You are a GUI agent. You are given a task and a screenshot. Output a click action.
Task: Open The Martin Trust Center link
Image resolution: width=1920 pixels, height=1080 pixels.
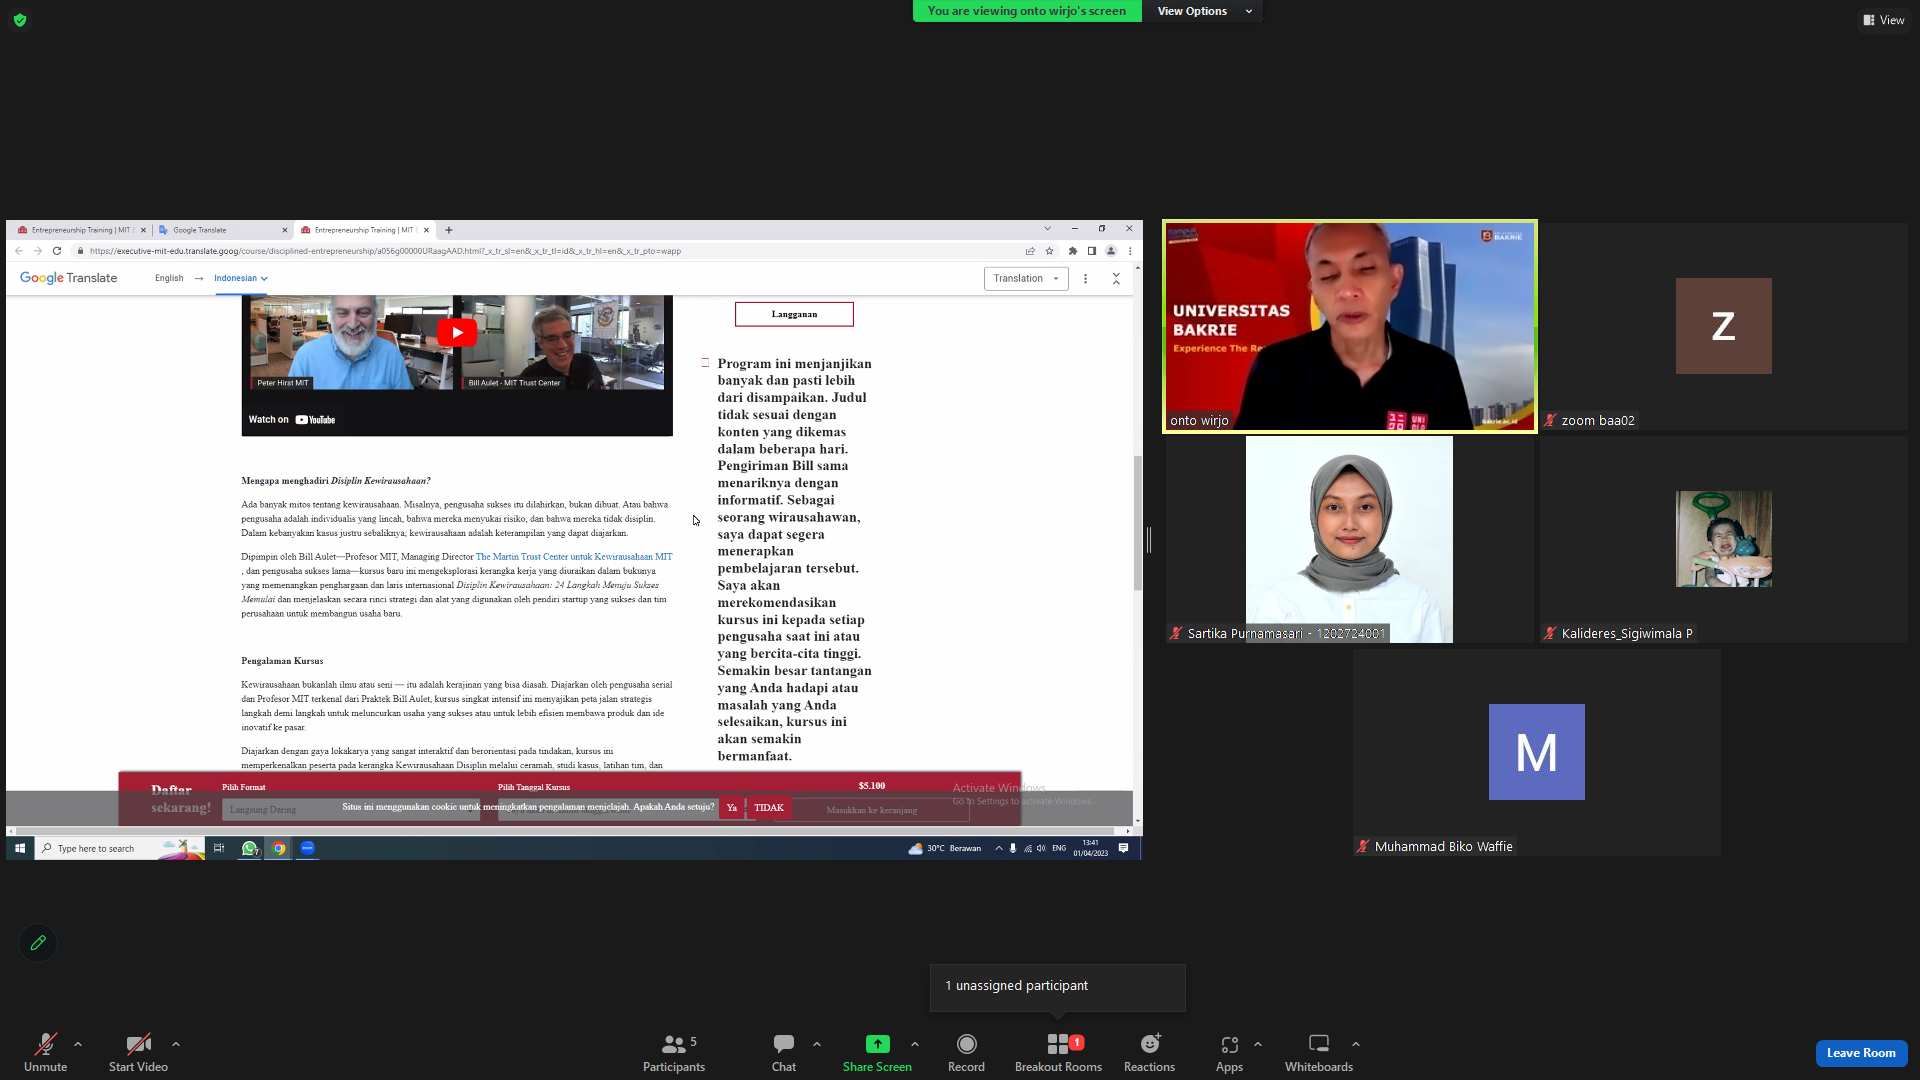[574, 557]
